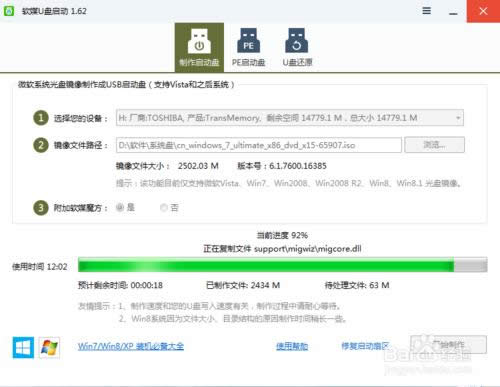Viewport: 500px width, 387px height.
Task: Click the 版本号 6.1.7600.16385 text
Action: 282,166
